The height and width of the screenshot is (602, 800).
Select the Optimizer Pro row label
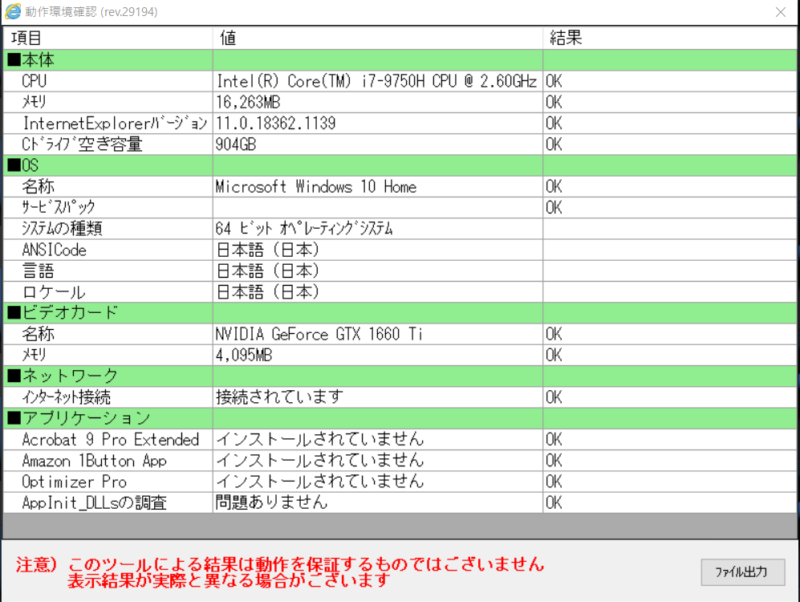[x=74, y=482]
